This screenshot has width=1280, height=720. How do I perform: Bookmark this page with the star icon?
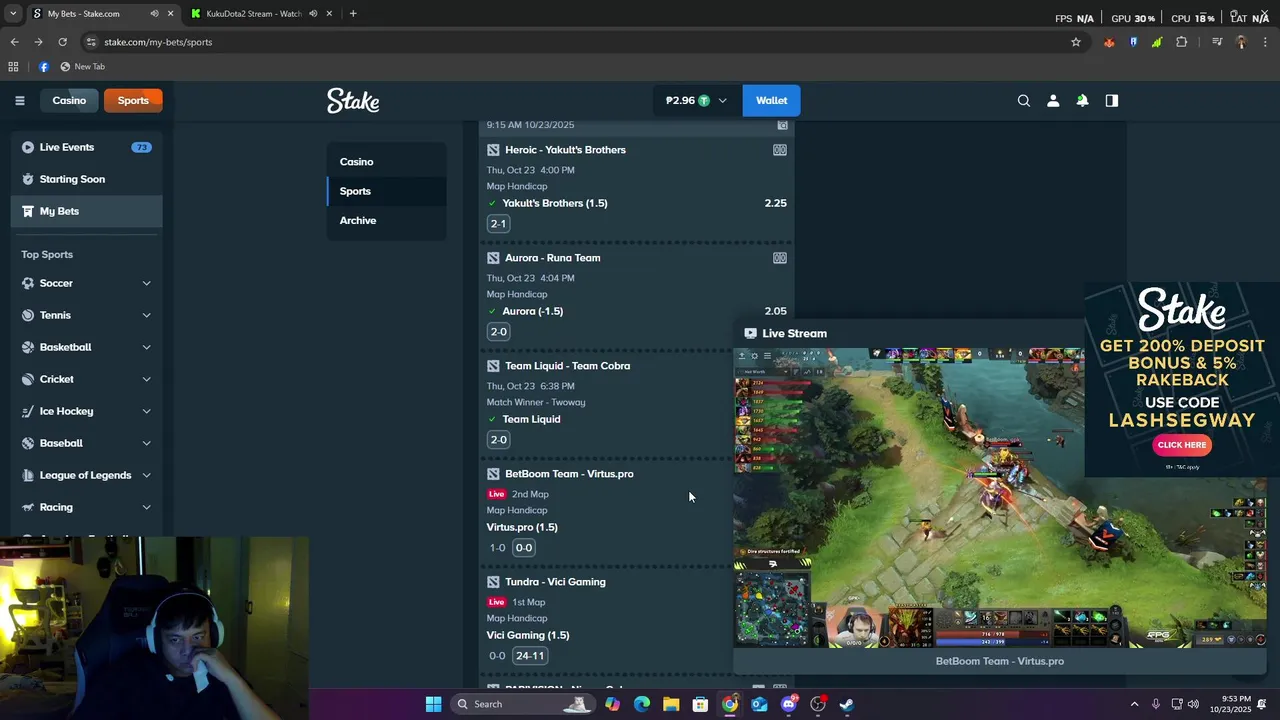(1076, 42)
